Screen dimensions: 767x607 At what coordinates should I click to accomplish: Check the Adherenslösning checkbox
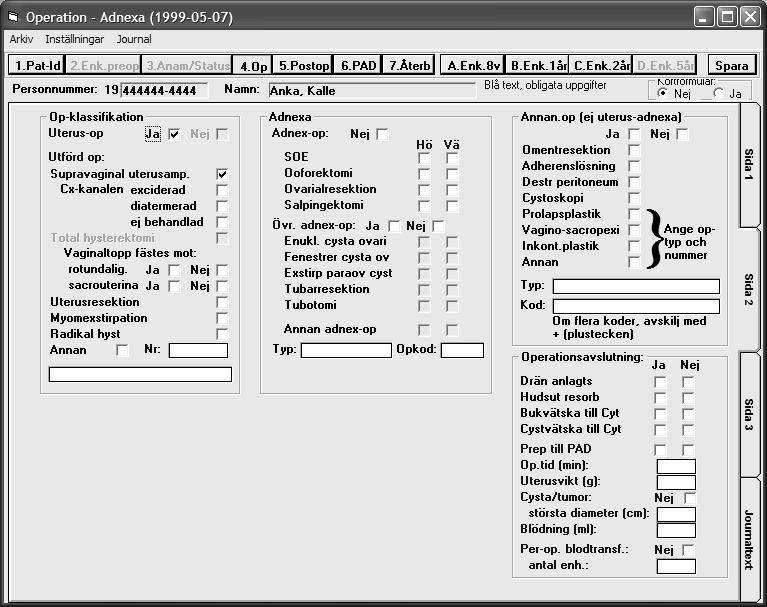click(633, 166)
